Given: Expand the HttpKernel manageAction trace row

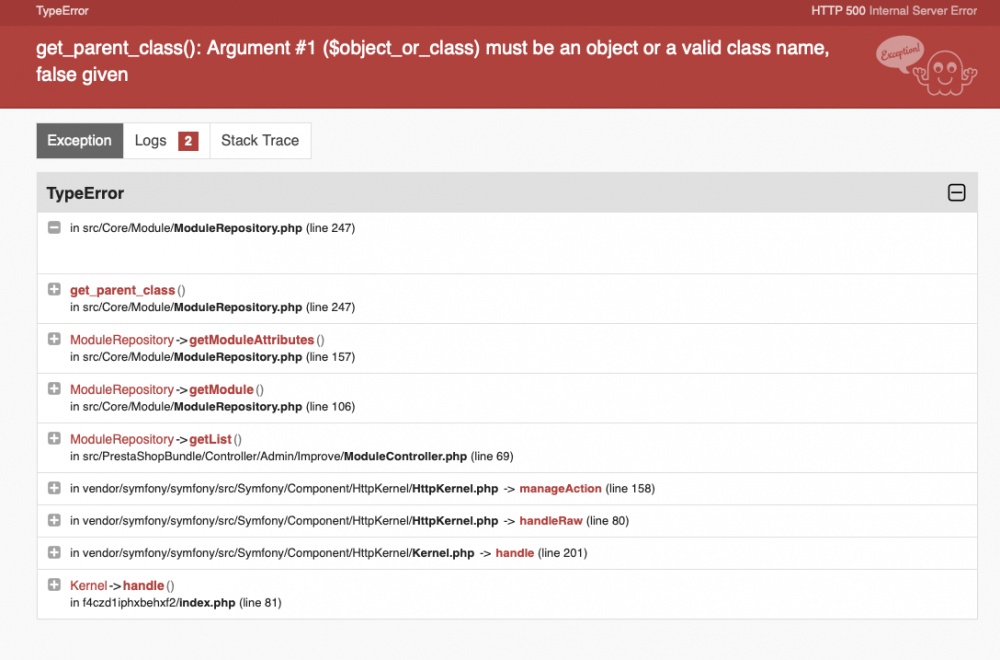Looking at the screenshot, I should pyautogui.click(x=54, y=488).
